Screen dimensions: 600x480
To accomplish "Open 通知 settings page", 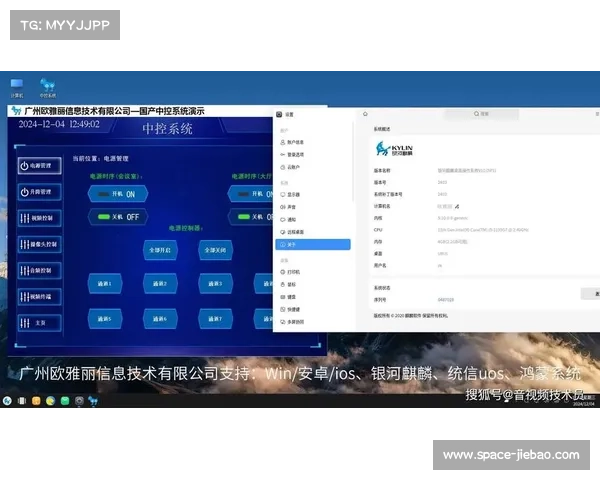I will coord(313,220).
